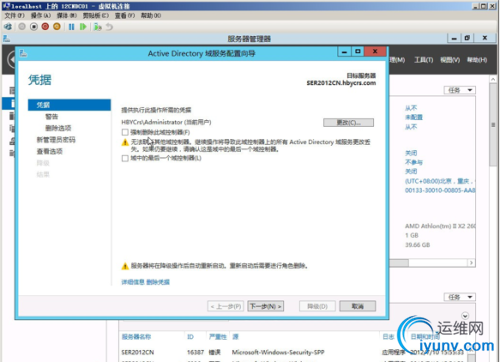Toggle the 域中的最后一个域控制器(L) checkbox
500x362 pixels.
(125, 158)
